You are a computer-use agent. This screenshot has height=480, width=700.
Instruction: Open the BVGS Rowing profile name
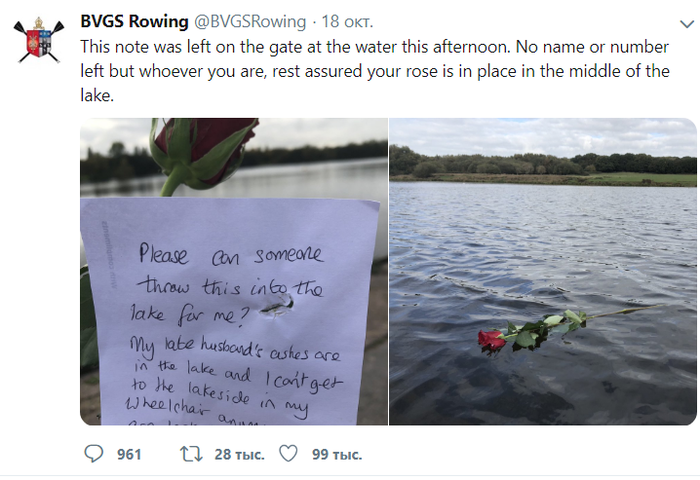(x=134, y=22)
